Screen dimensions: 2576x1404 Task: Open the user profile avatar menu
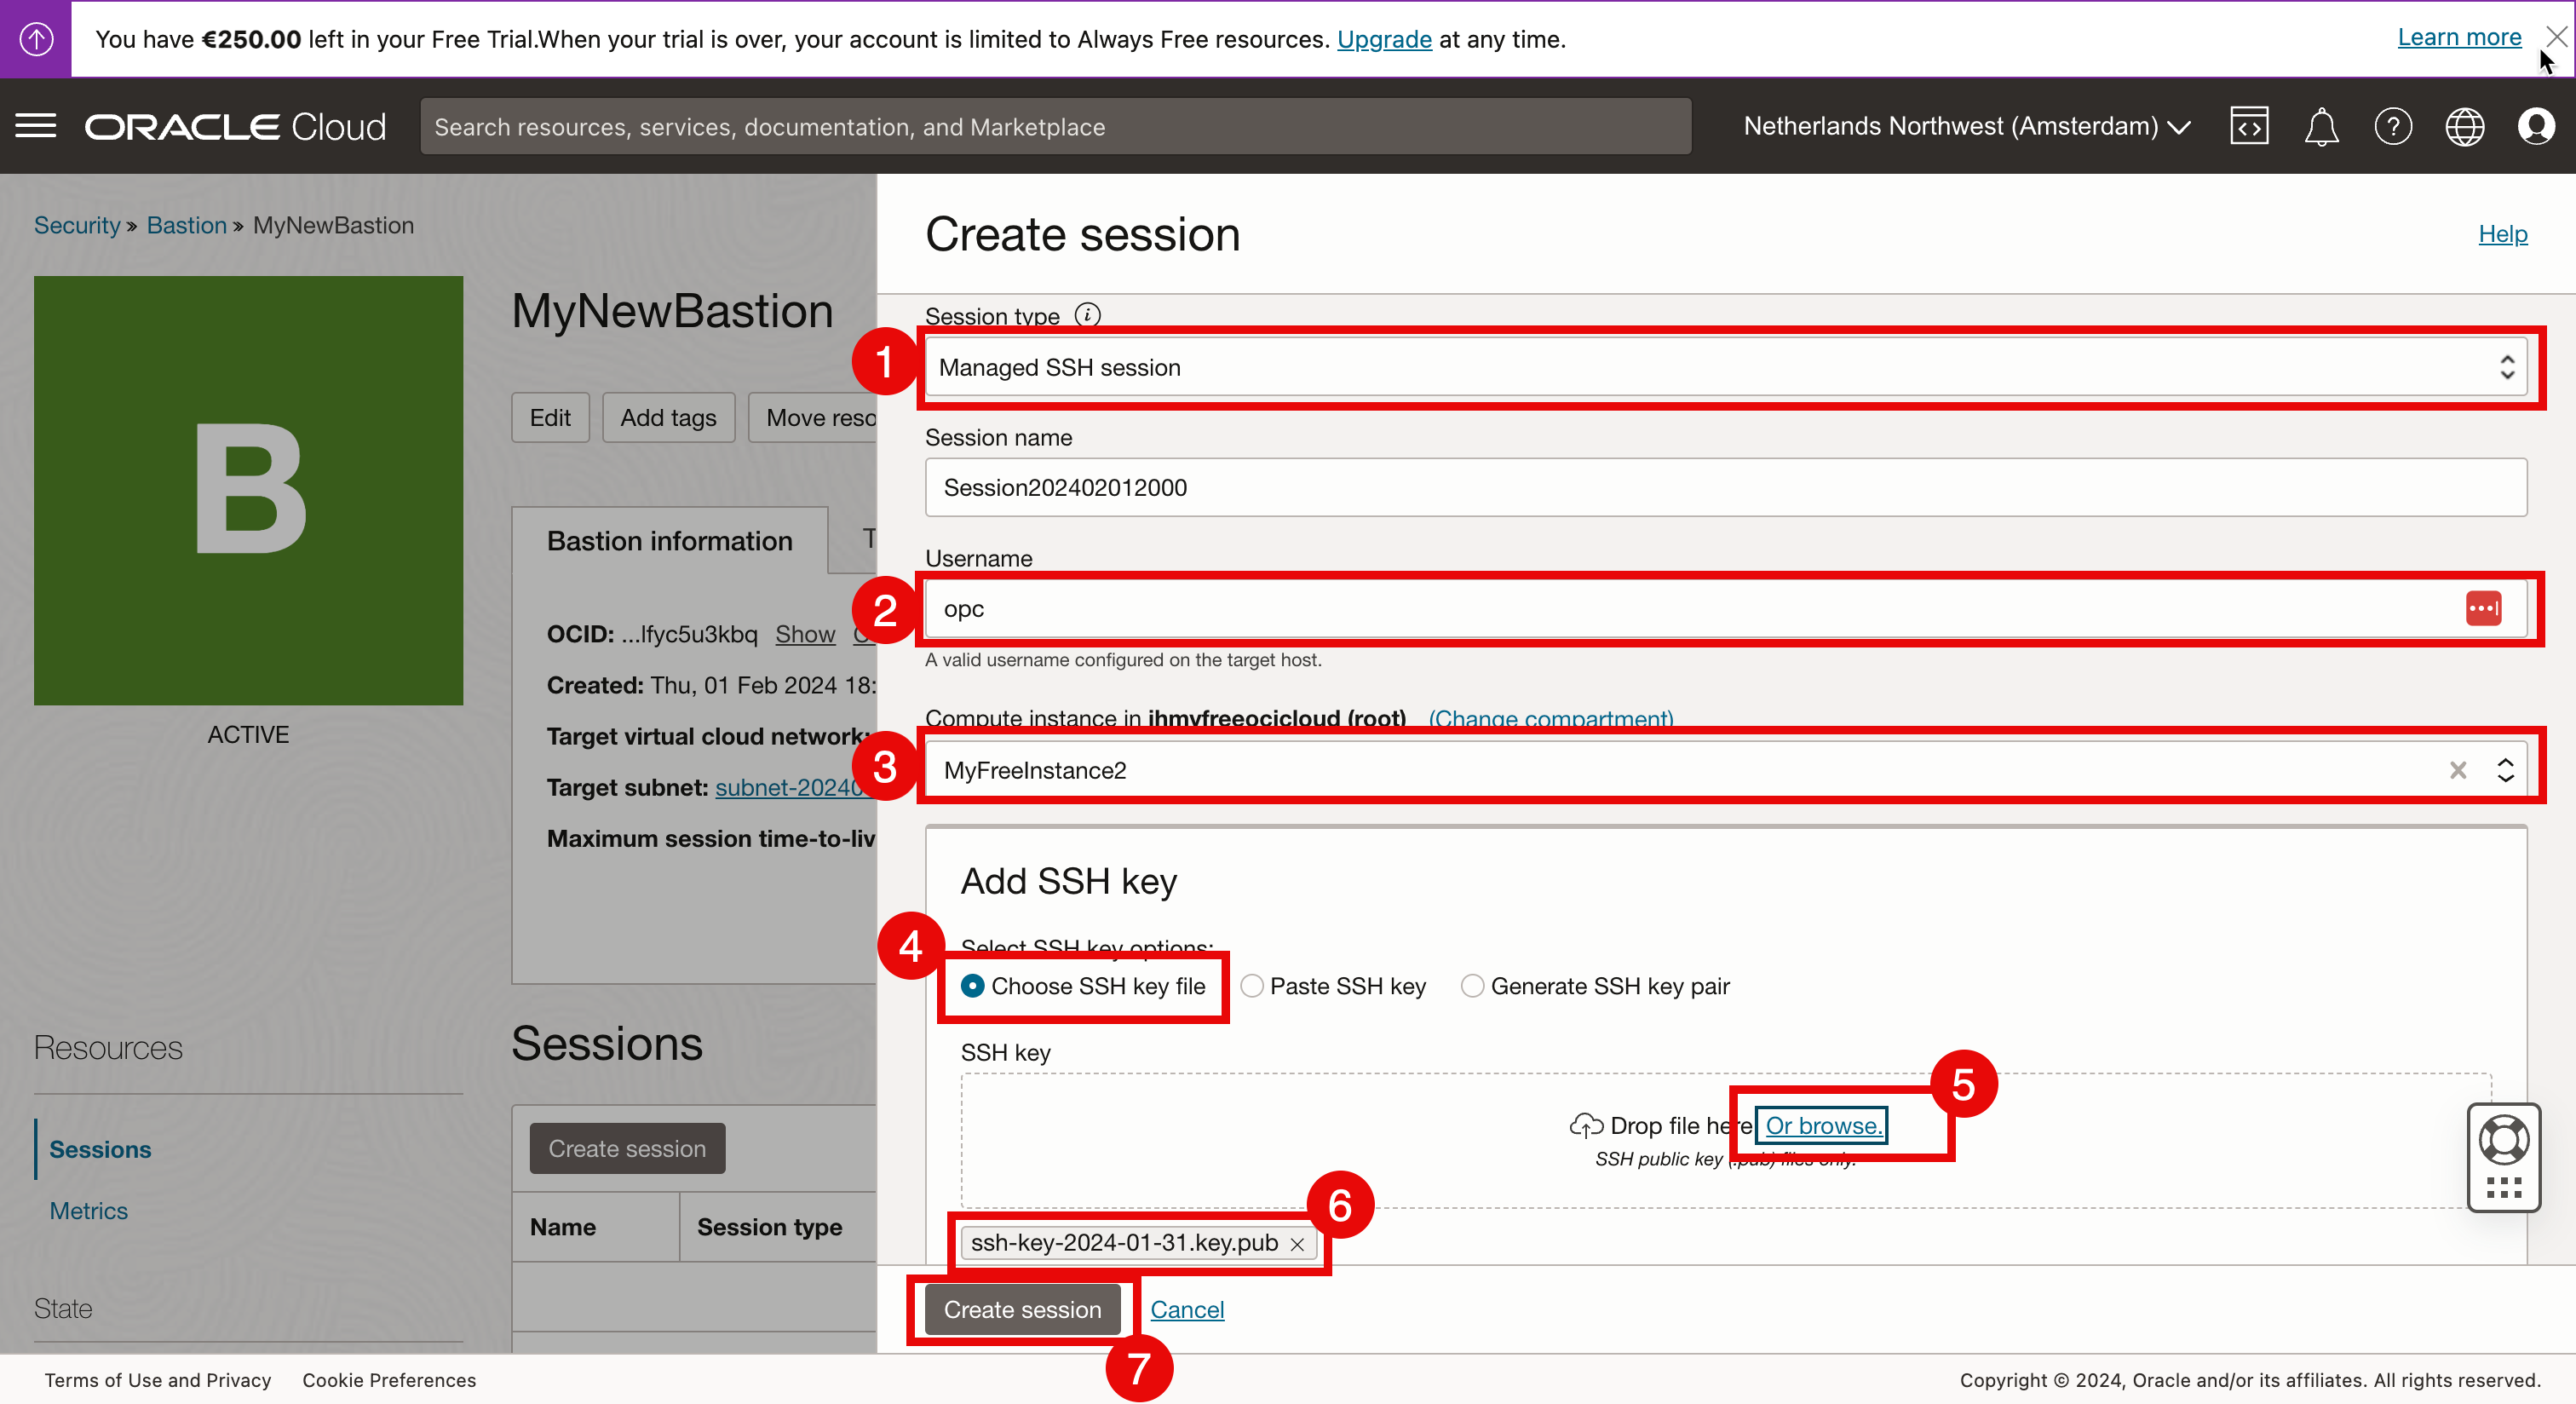2536,126
